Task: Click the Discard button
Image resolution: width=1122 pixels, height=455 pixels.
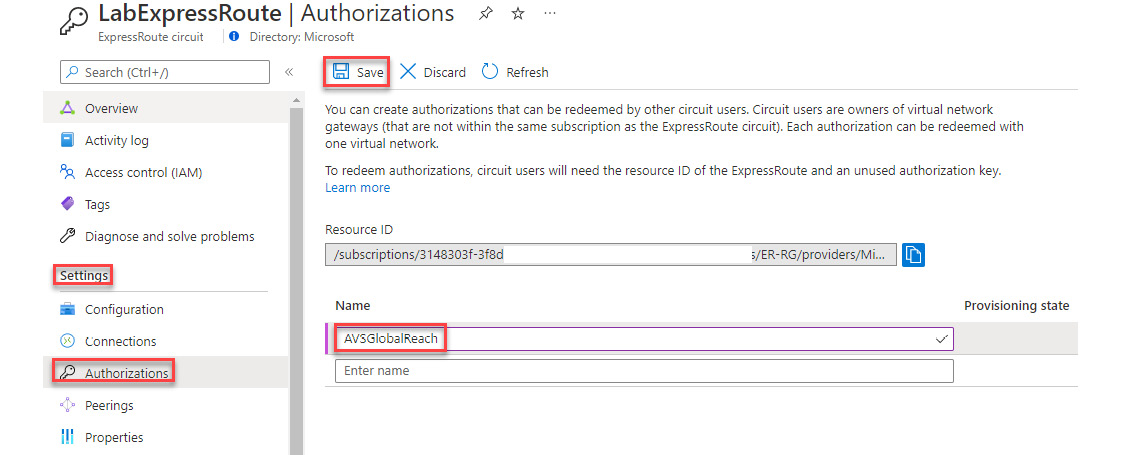Action: [433, 72]
